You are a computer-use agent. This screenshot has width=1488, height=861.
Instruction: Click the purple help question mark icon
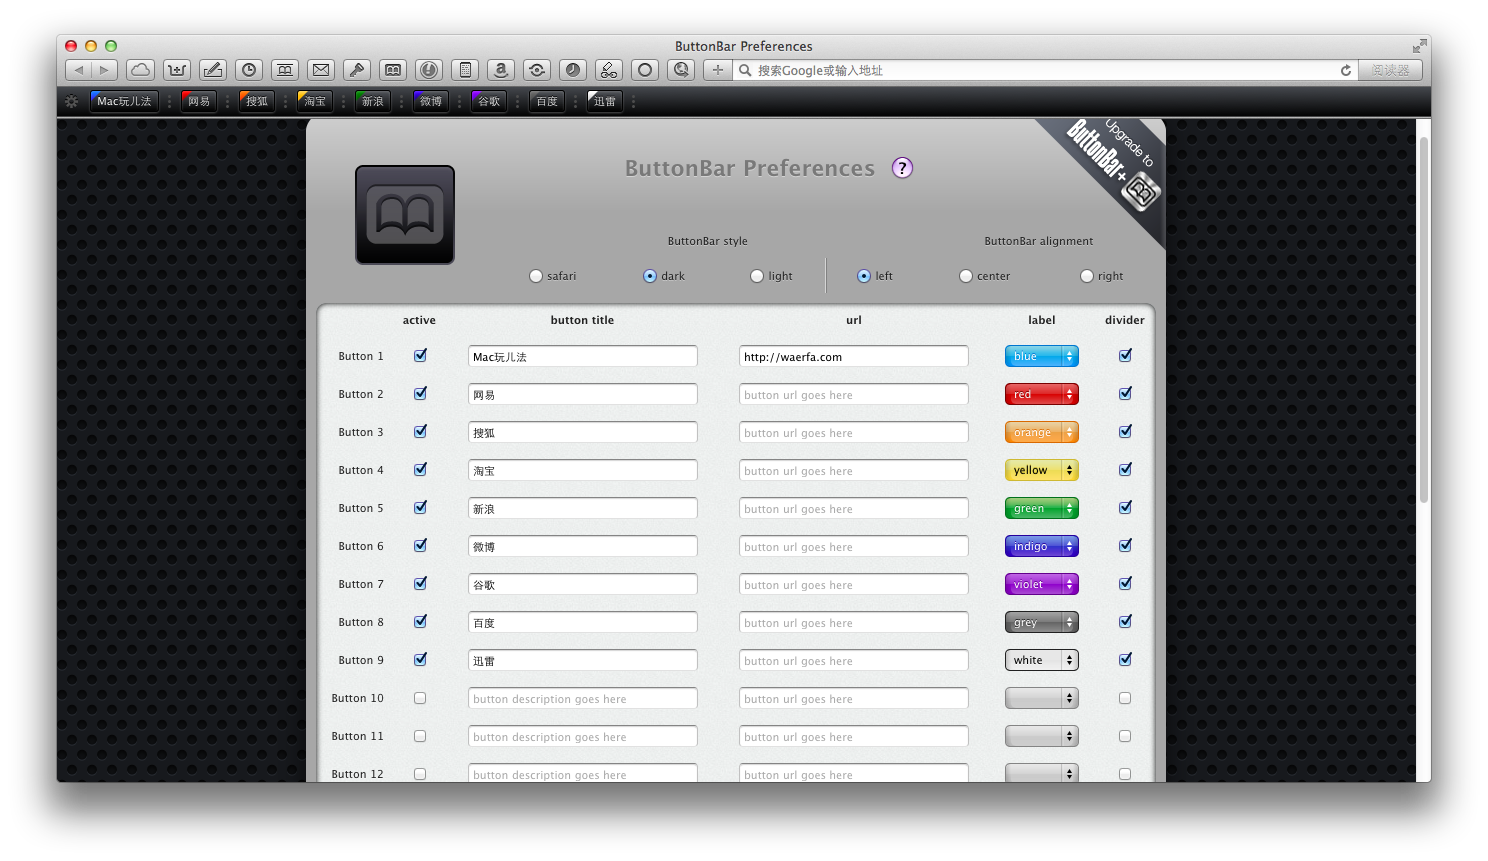(x=902, y=168)
